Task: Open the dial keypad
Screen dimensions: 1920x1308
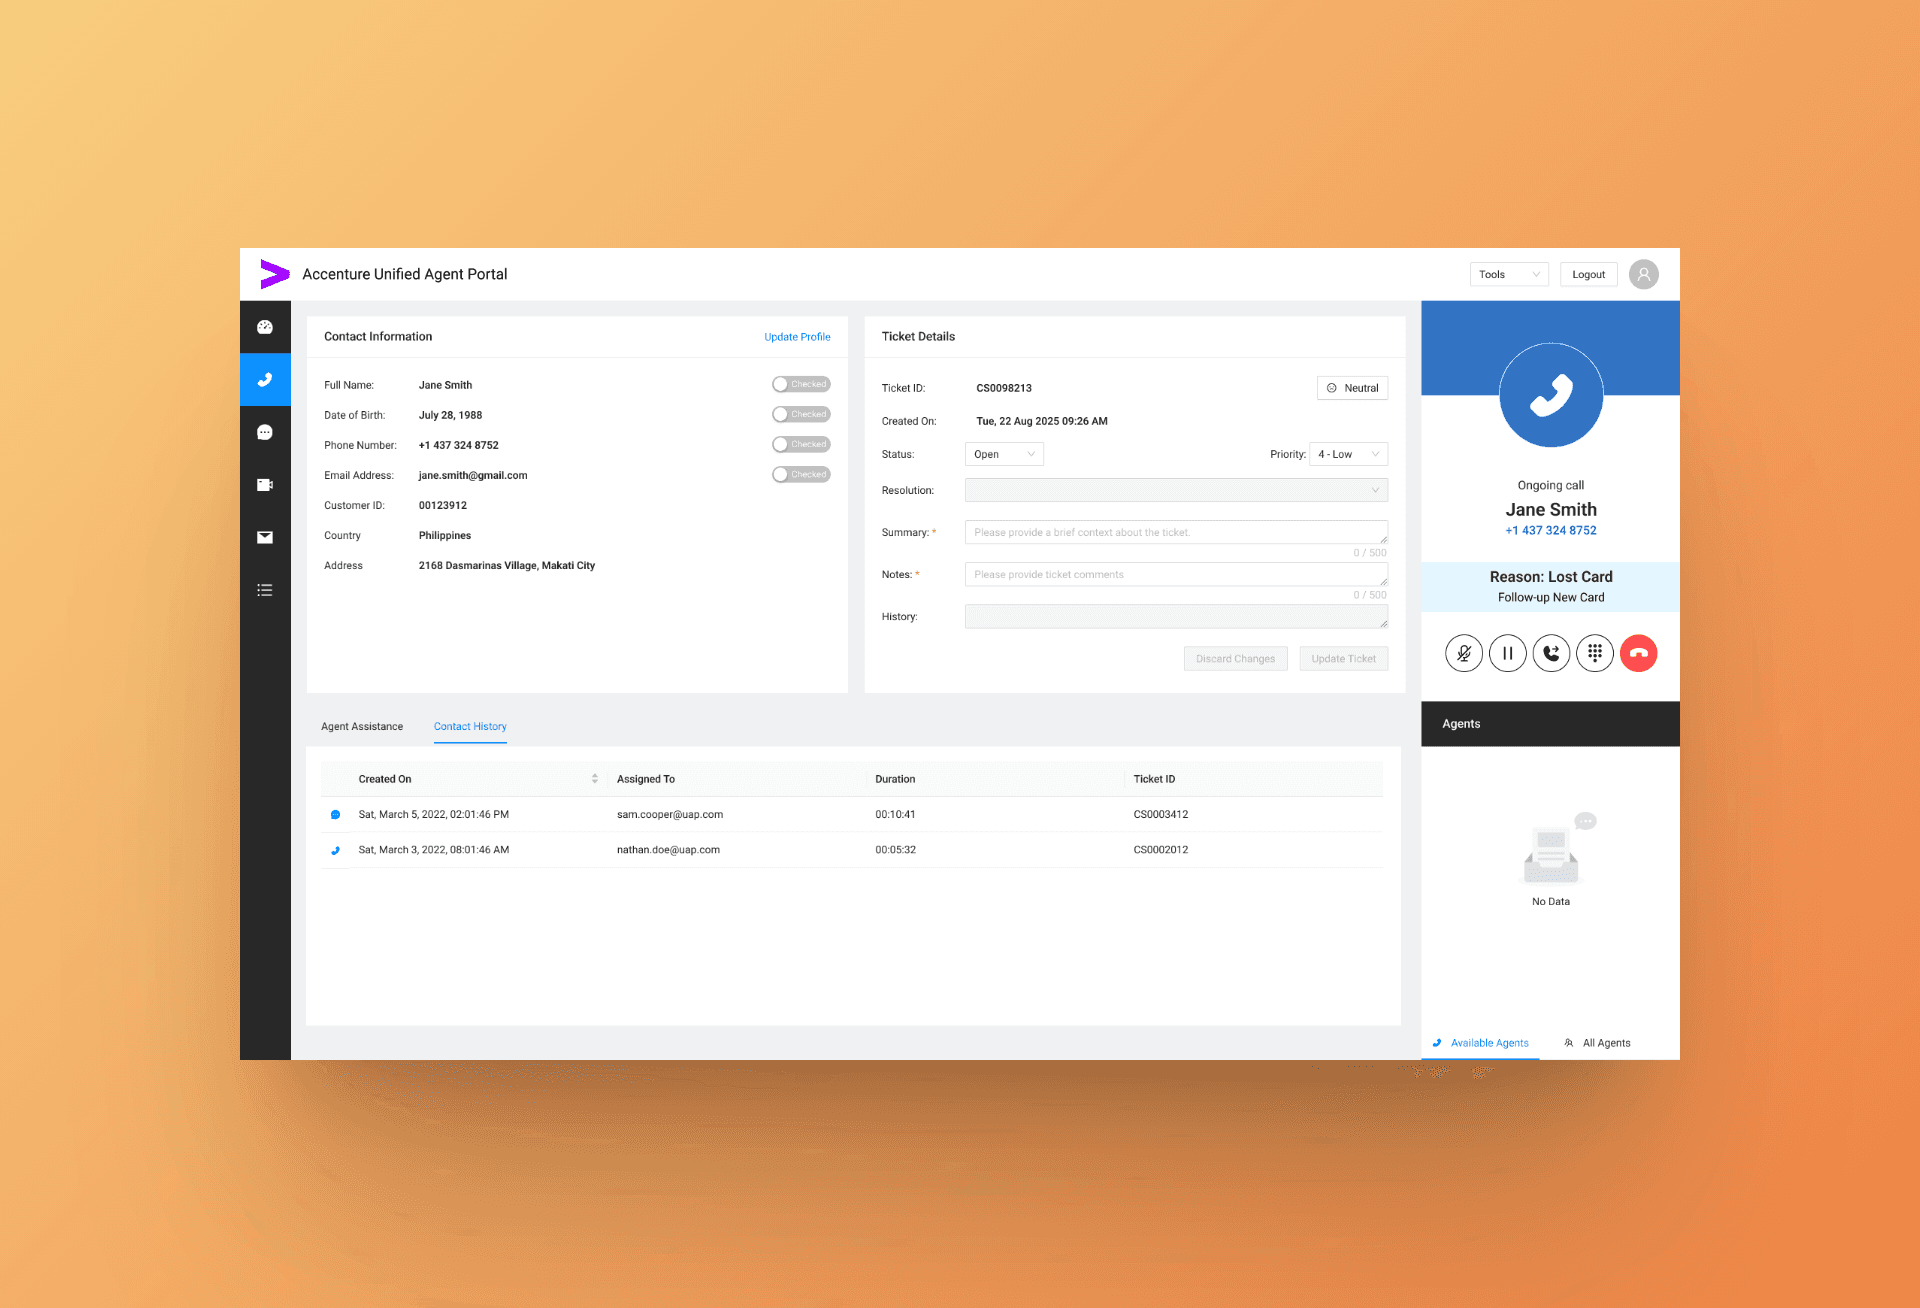Action: tap(1595, 653)
